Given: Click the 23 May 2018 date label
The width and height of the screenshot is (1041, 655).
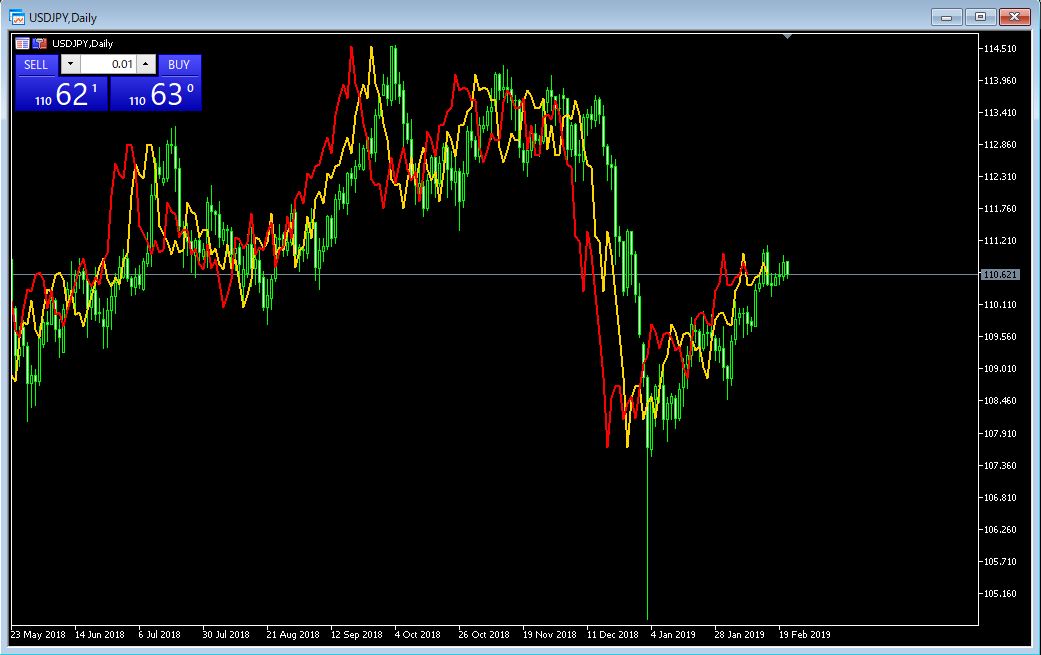Looking at the screenshot, I should click(x=38, y=634).
